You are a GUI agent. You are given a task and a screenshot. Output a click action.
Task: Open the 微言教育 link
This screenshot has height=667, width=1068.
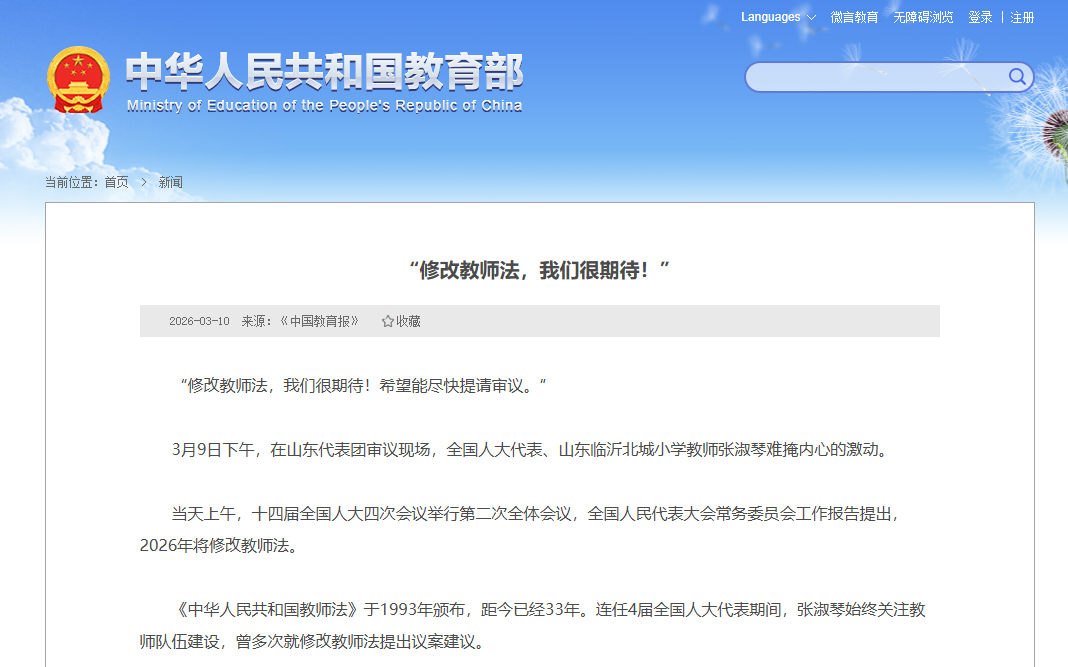coord(854,17)
